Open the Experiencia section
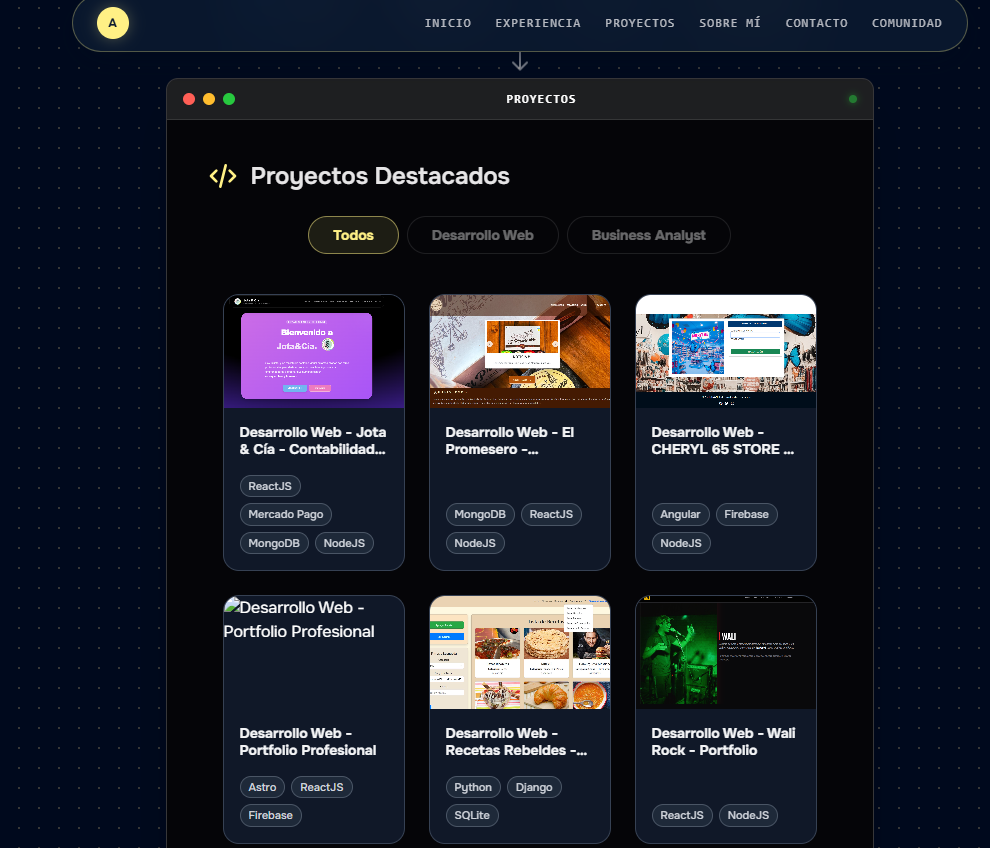The height and width of the screenshot is (848, 990). pos(538,23)
